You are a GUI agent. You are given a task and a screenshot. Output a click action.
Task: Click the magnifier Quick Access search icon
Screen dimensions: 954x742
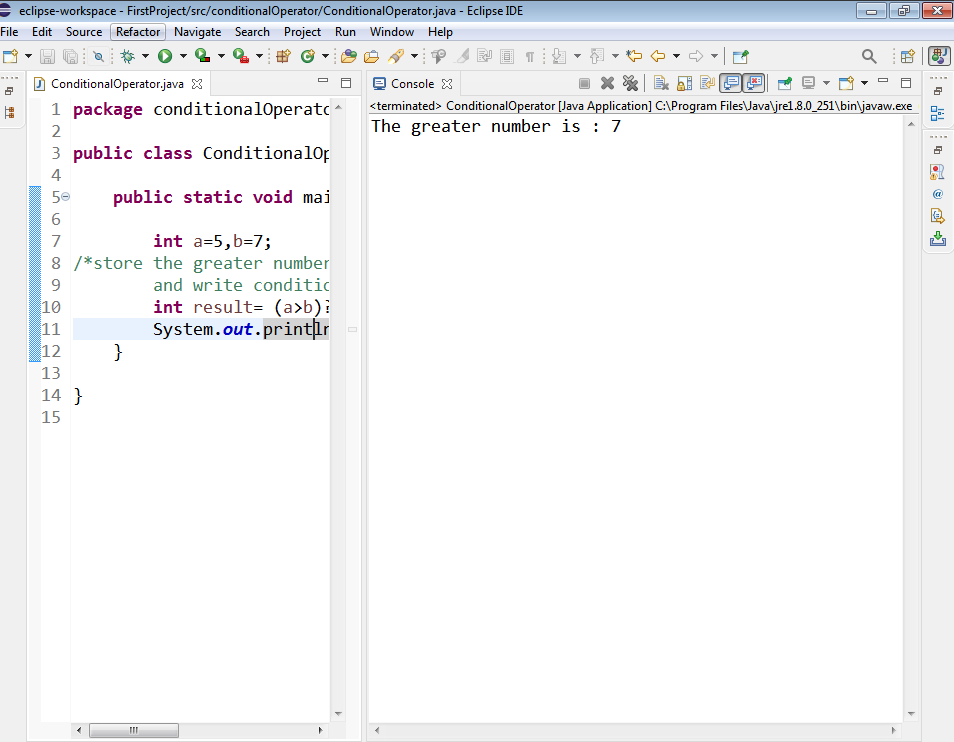[869, 57]
